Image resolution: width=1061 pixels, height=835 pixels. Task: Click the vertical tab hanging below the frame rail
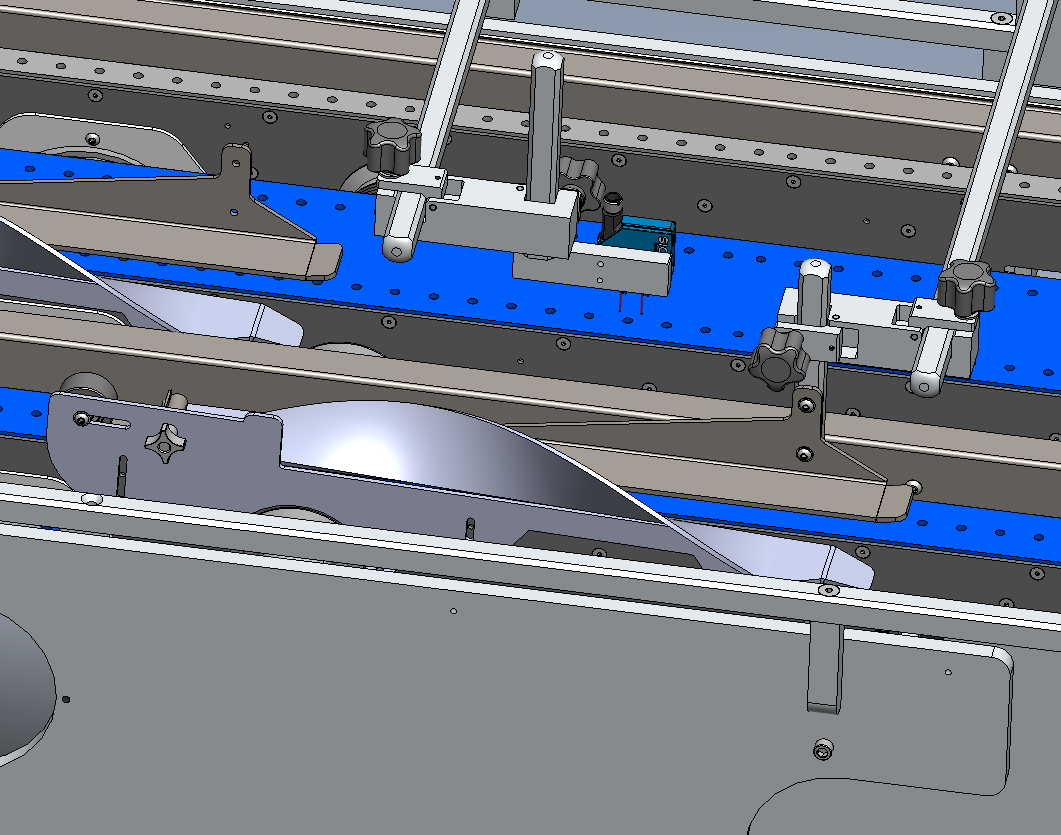point(825,667)
